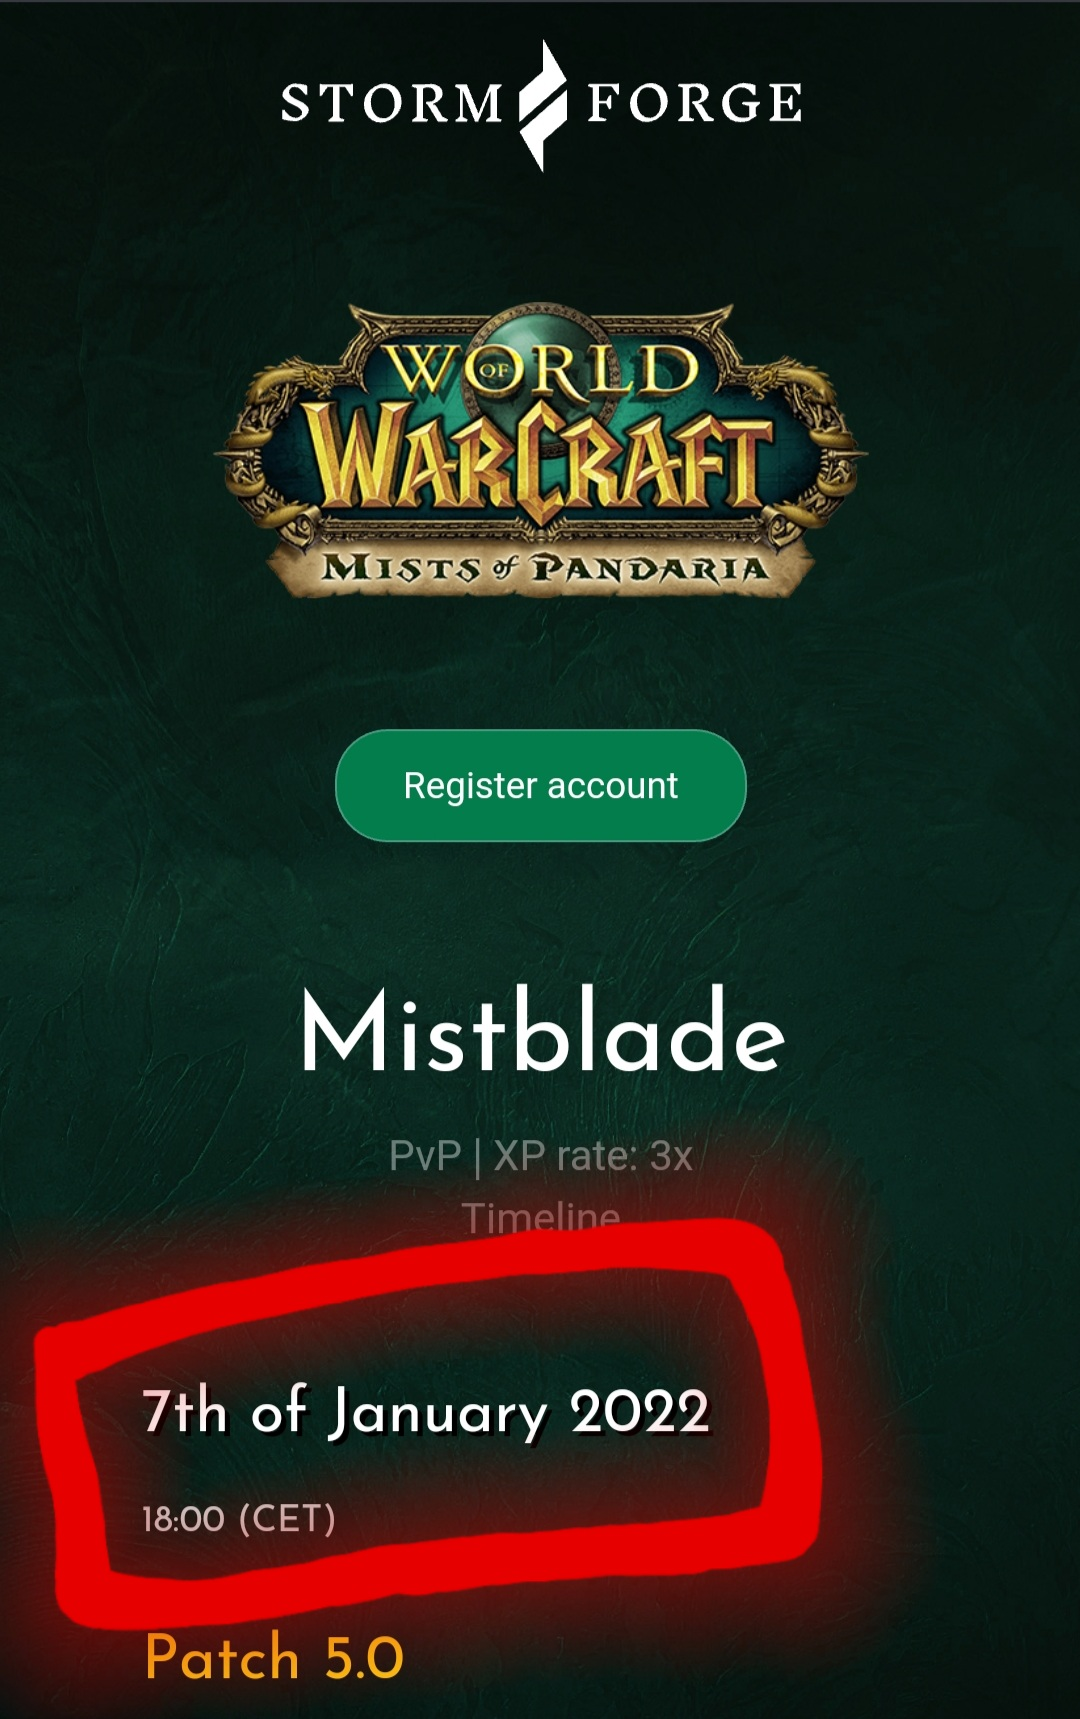Viewport: 1080px width, 1719px height.
Task: Tap the FORGE word in the header logo
Action: click(694, 103)
